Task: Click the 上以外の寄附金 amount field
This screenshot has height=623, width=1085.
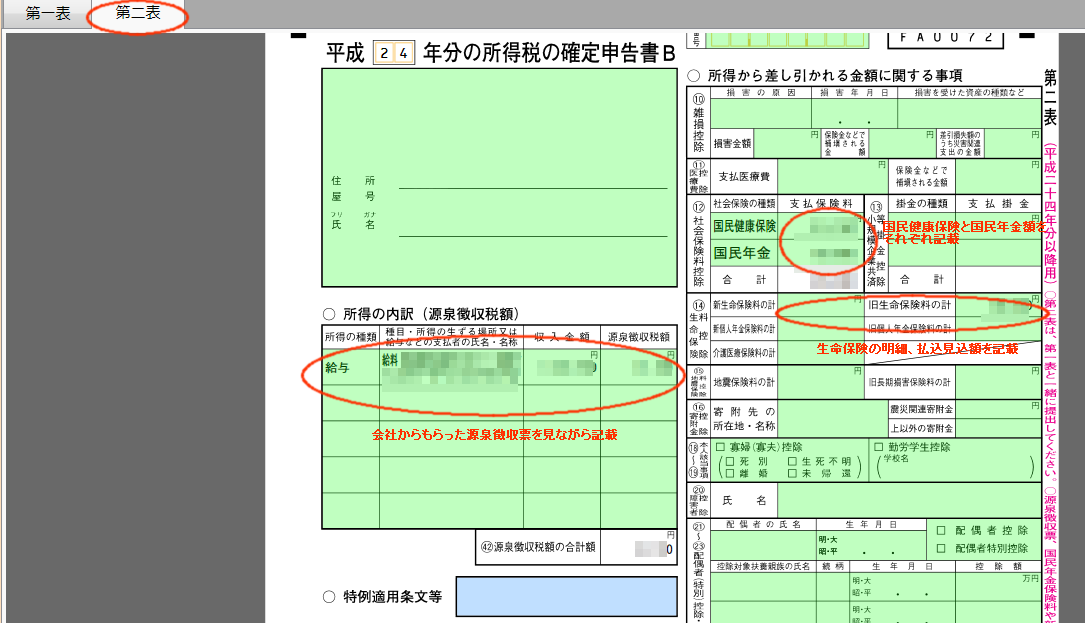Action: coord(998,428)
